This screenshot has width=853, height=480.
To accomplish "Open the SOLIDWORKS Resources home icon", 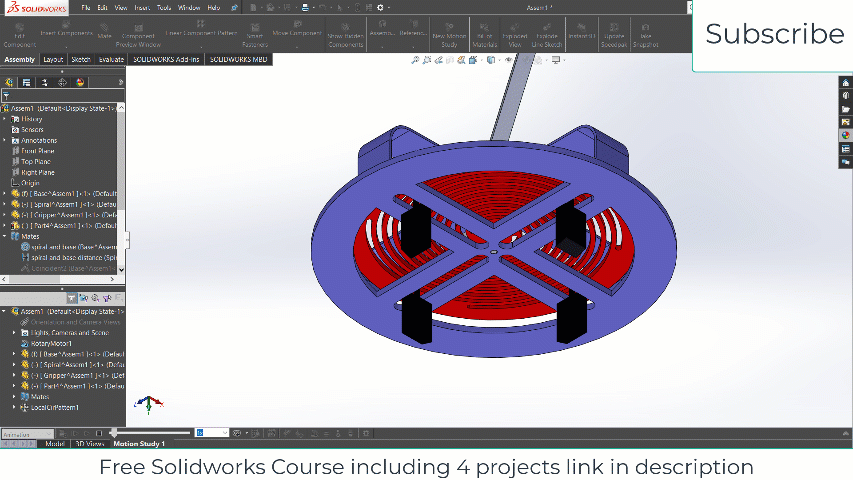I will coord(845,83).
